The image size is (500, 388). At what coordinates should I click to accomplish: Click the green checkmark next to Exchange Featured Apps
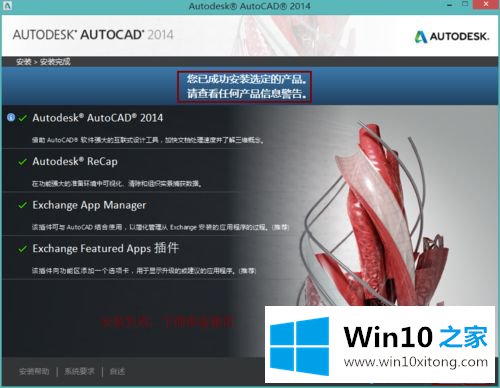23,249
